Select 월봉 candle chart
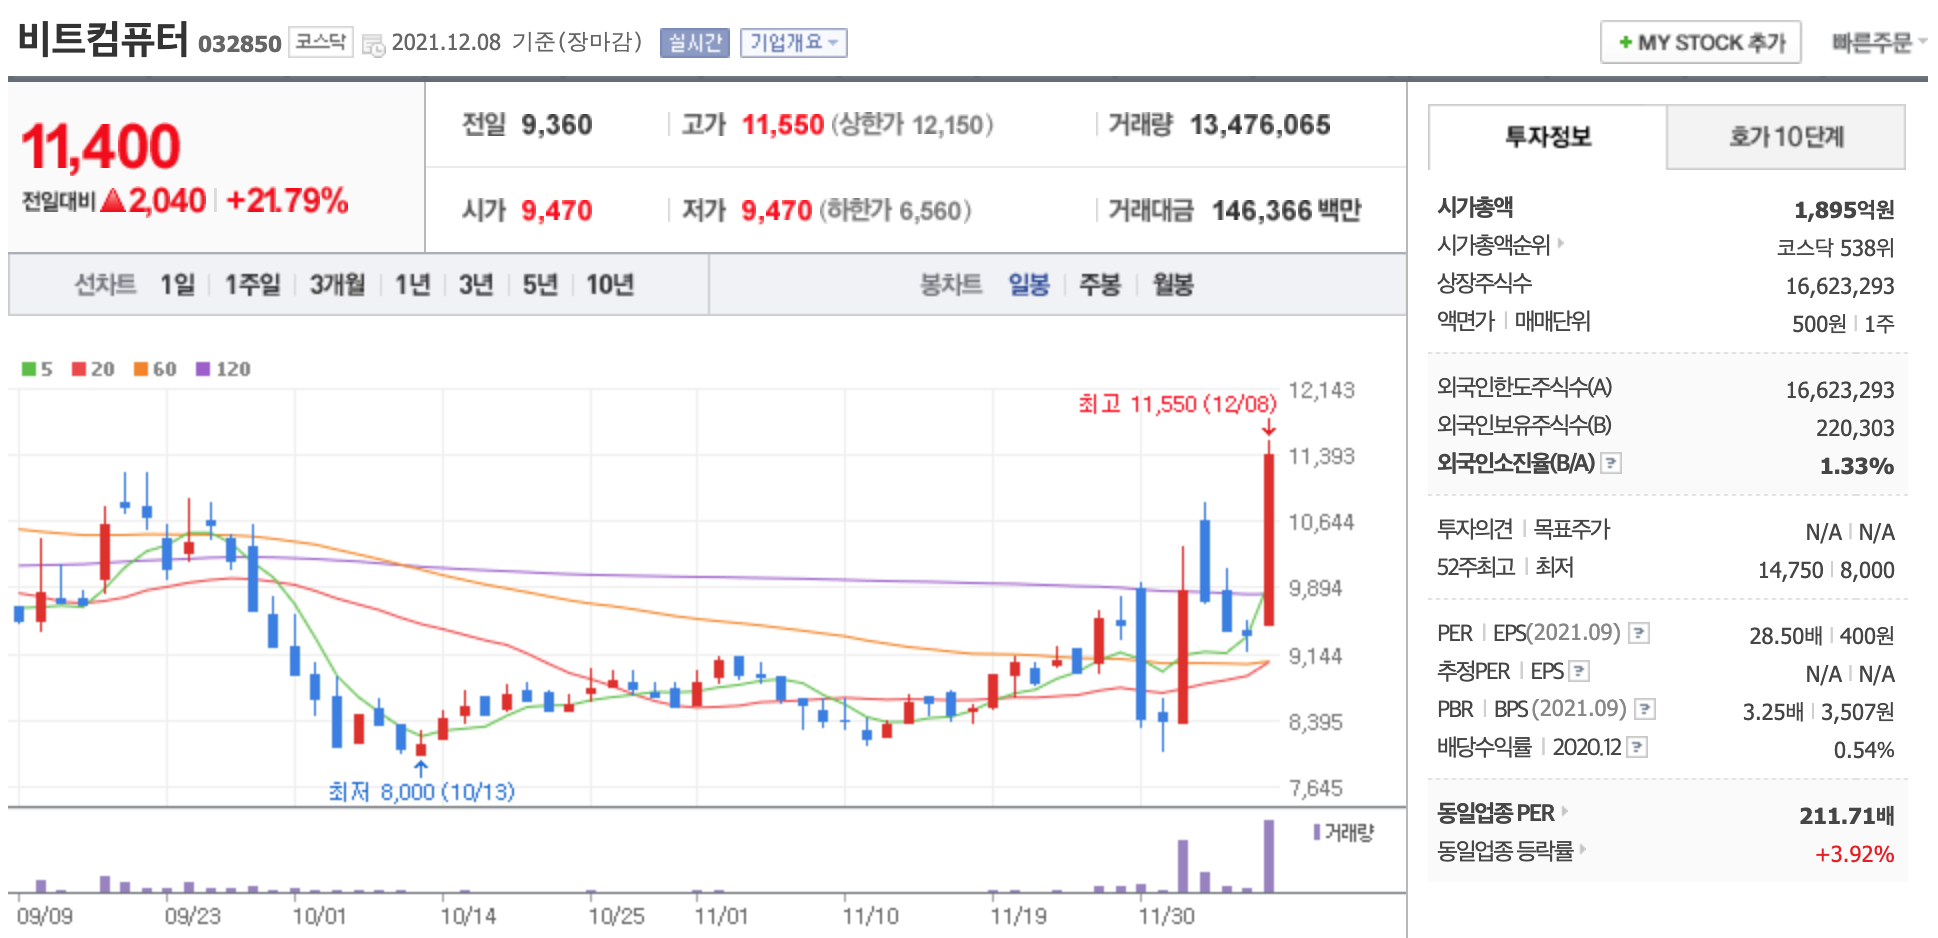 pyautogui.click(x=1173, y=285)
